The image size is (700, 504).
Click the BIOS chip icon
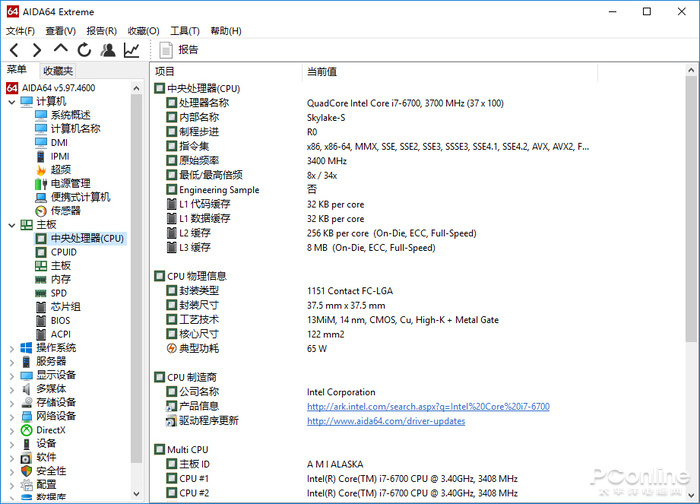[41, 321]
